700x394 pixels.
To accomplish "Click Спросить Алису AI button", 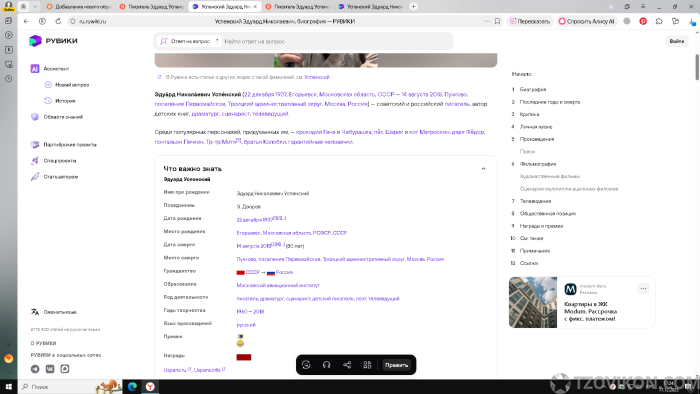I will tap(587, 21).
